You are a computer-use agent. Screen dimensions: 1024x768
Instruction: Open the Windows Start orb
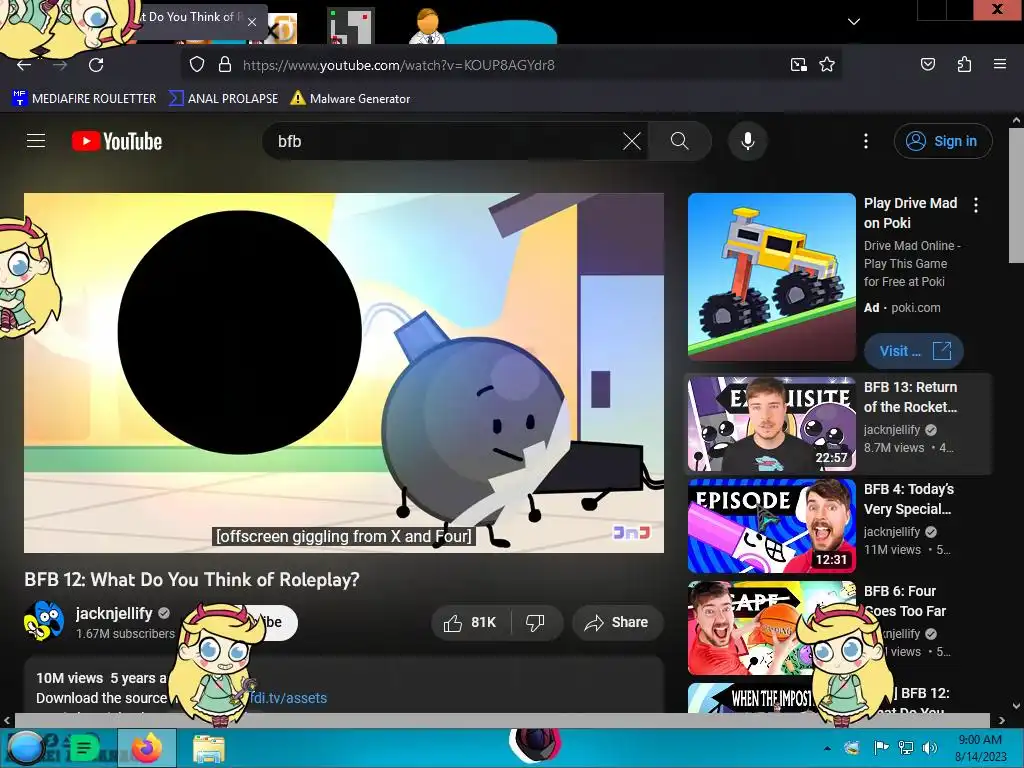click(25, 748)
